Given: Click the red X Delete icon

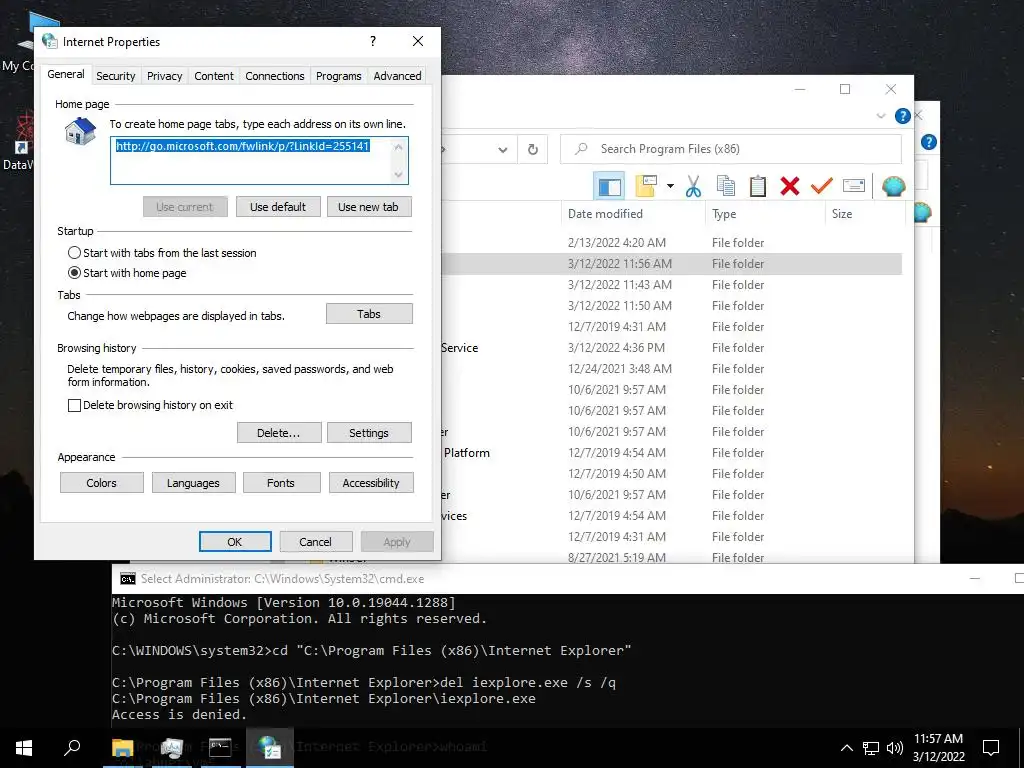Looking at the screenshot, I should [x=790, y=186].
